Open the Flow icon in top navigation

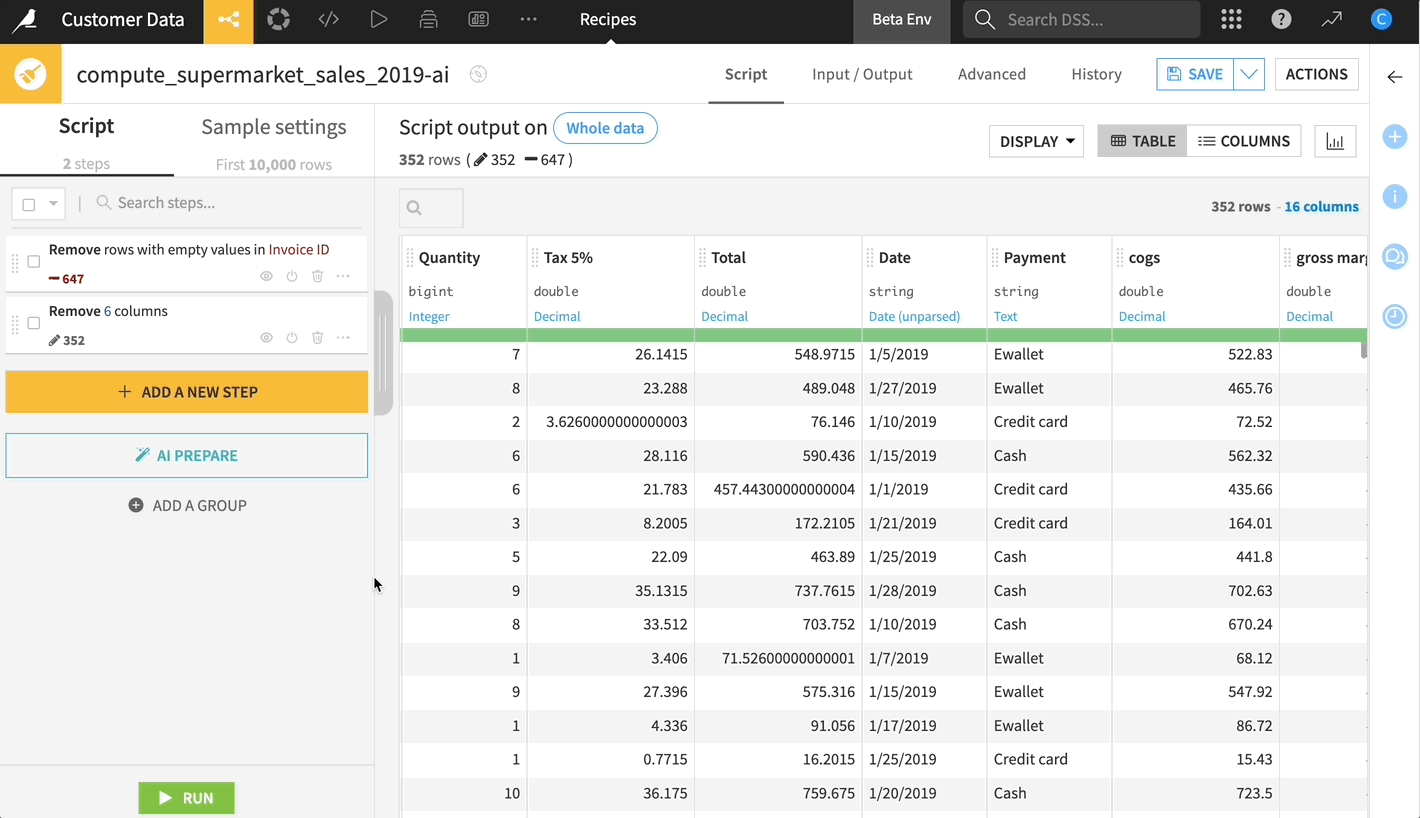pyautogui.click(x=228, y=20)
